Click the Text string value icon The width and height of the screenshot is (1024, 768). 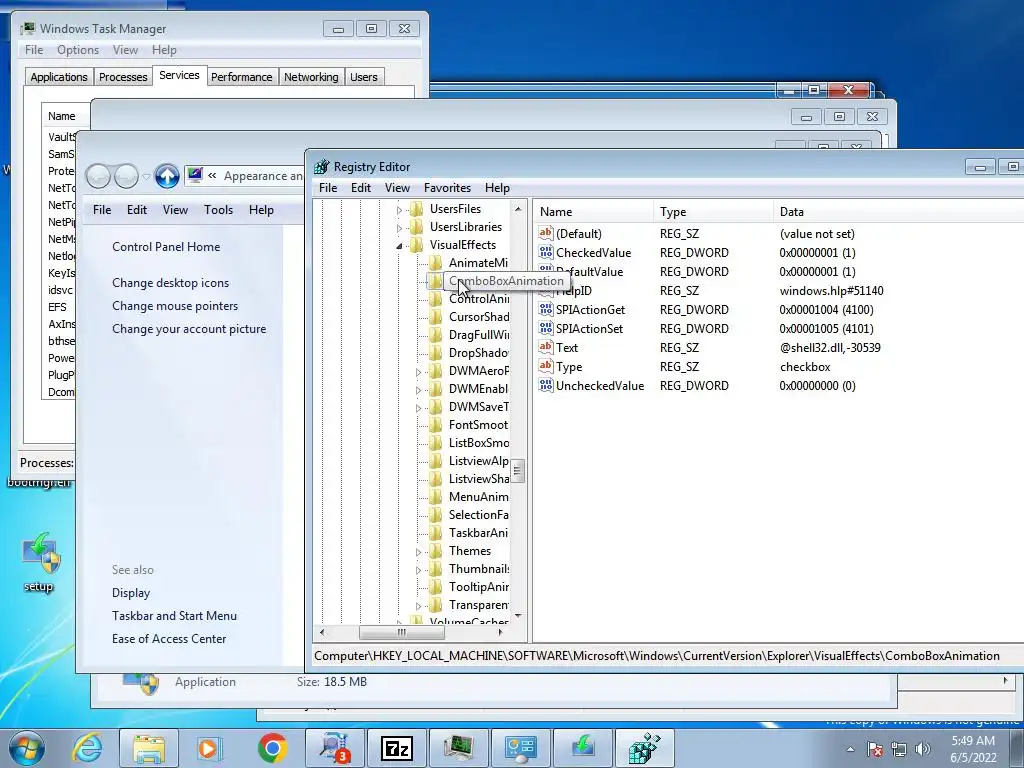[546, 347]
